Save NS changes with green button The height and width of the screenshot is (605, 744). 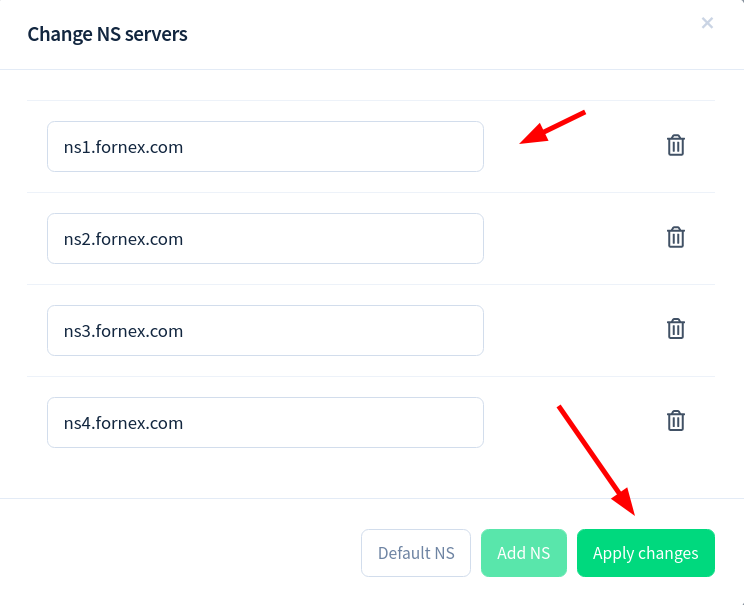(x=646, y=553)
